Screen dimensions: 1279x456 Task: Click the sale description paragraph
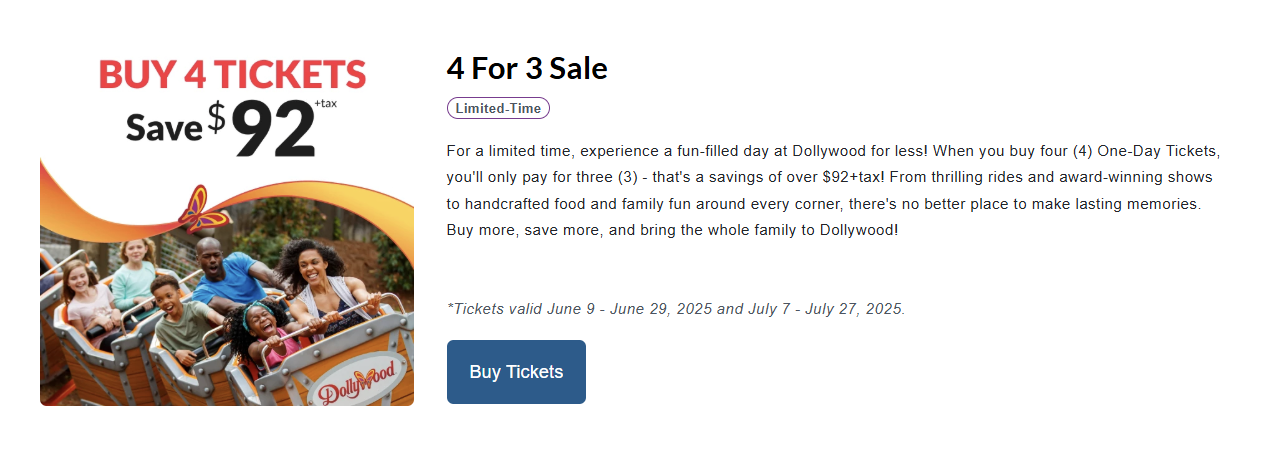click(x=834, y=190)
